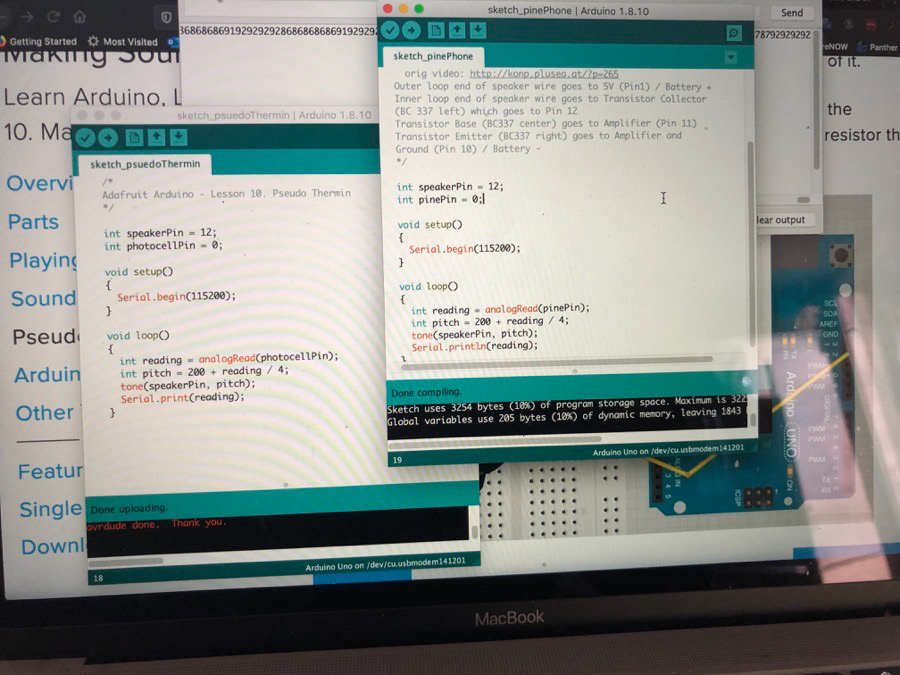Open the tab menu arrow in sketch_pinePhone
Image resolution: width=900 pixels, height=675 pixels.
point(731,57)
